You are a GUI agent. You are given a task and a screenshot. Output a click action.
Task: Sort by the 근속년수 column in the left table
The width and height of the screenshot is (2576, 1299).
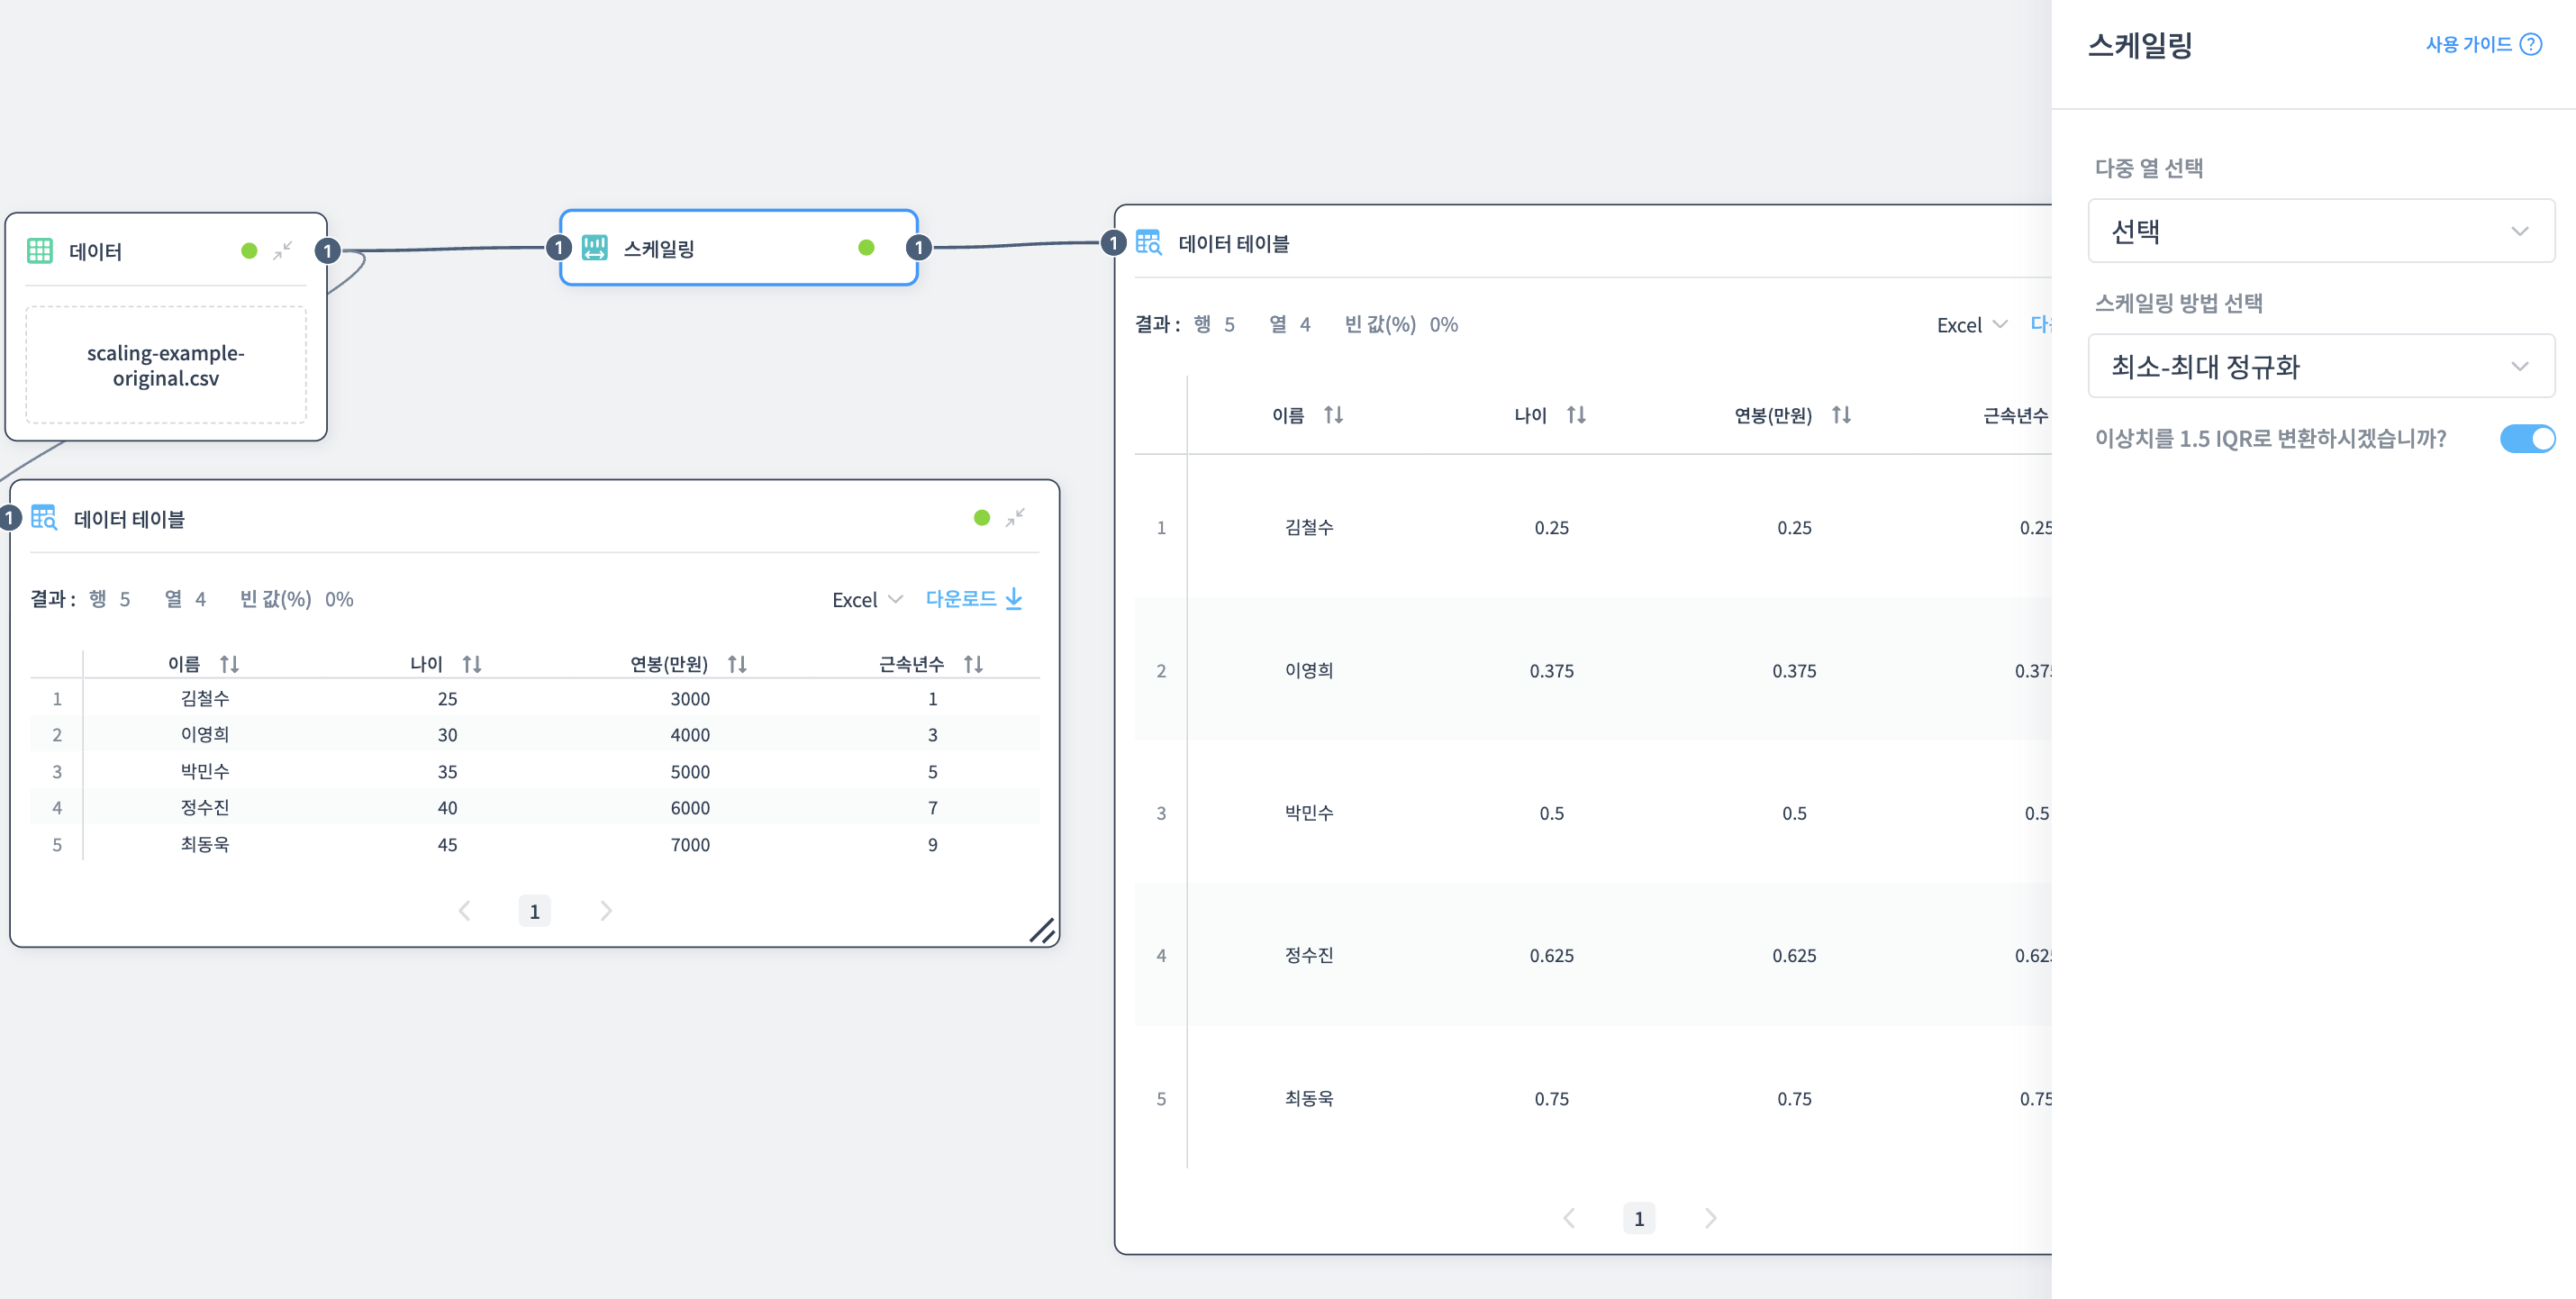(973, 664)
